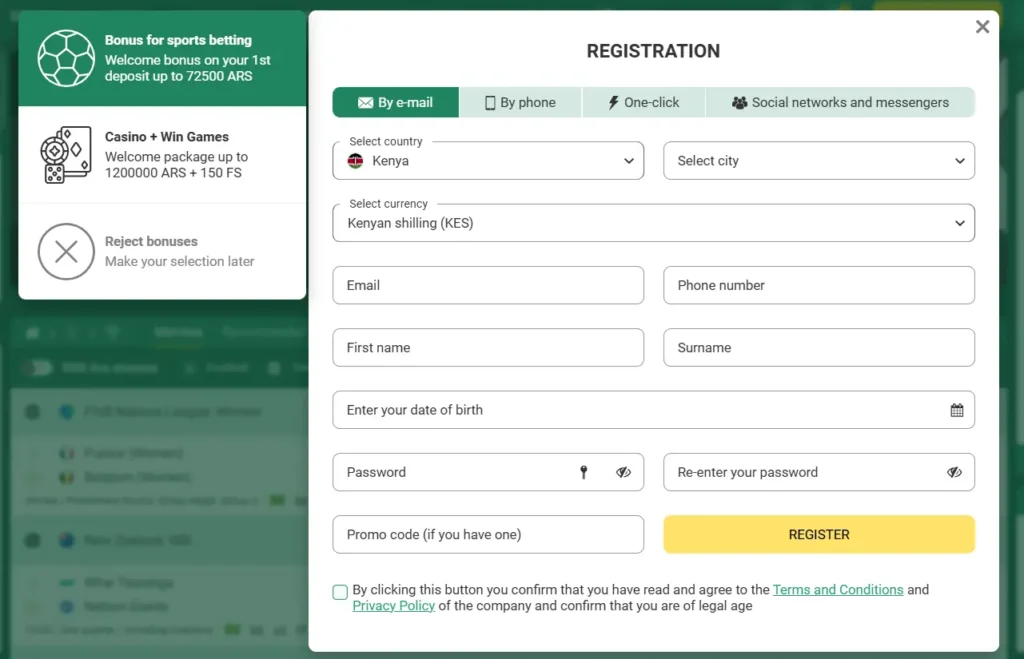Click the casino cards and dice icon
Image resolution: width=1024 pixels, height=659 pixels.
click(65, 155)
